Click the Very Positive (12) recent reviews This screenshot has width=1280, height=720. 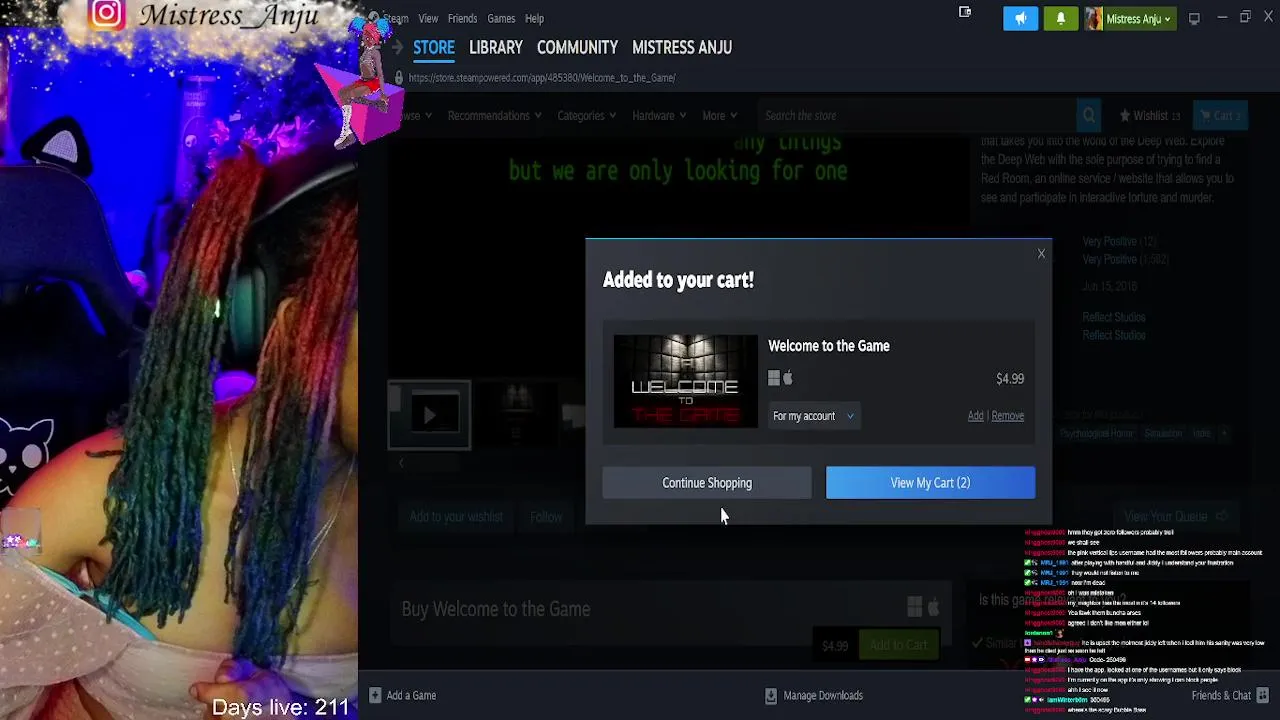point(1118,242)
